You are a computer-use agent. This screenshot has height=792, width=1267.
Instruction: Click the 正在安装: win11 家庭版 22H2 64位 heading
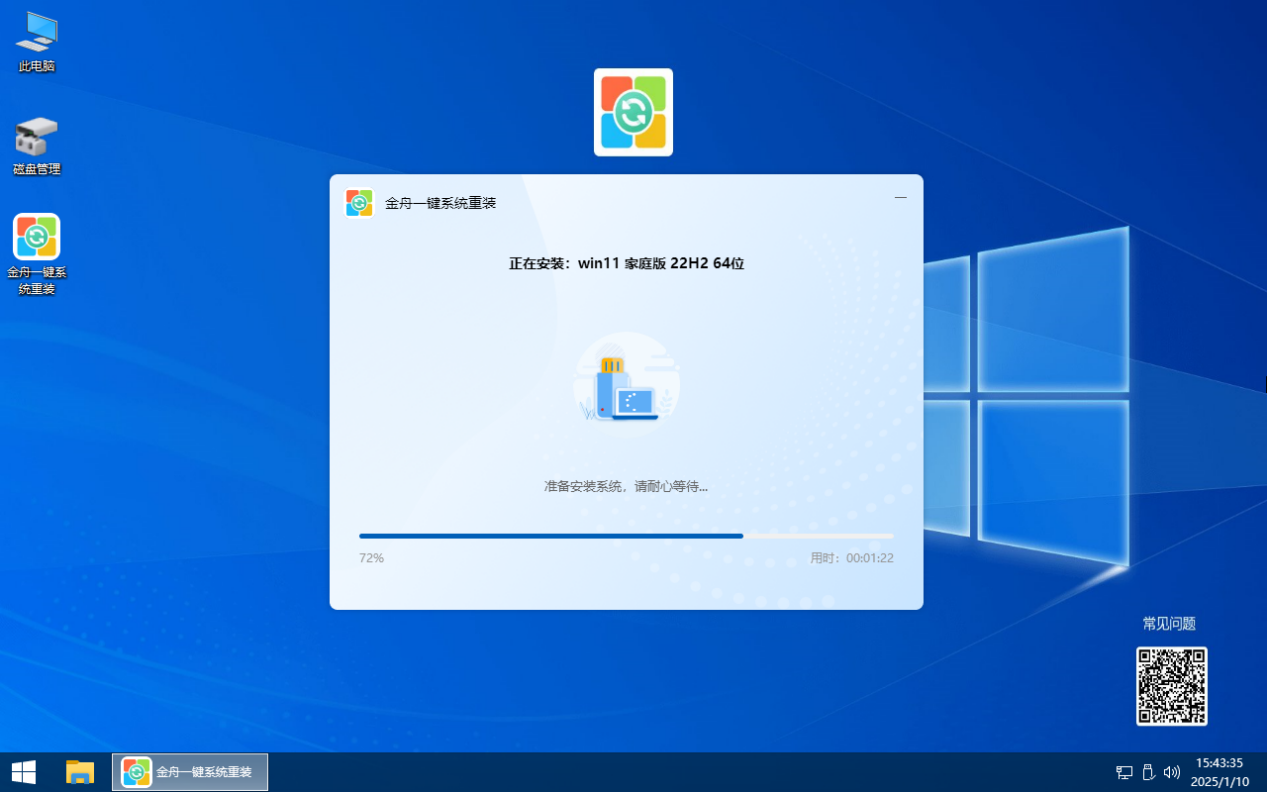pos(626,264)
